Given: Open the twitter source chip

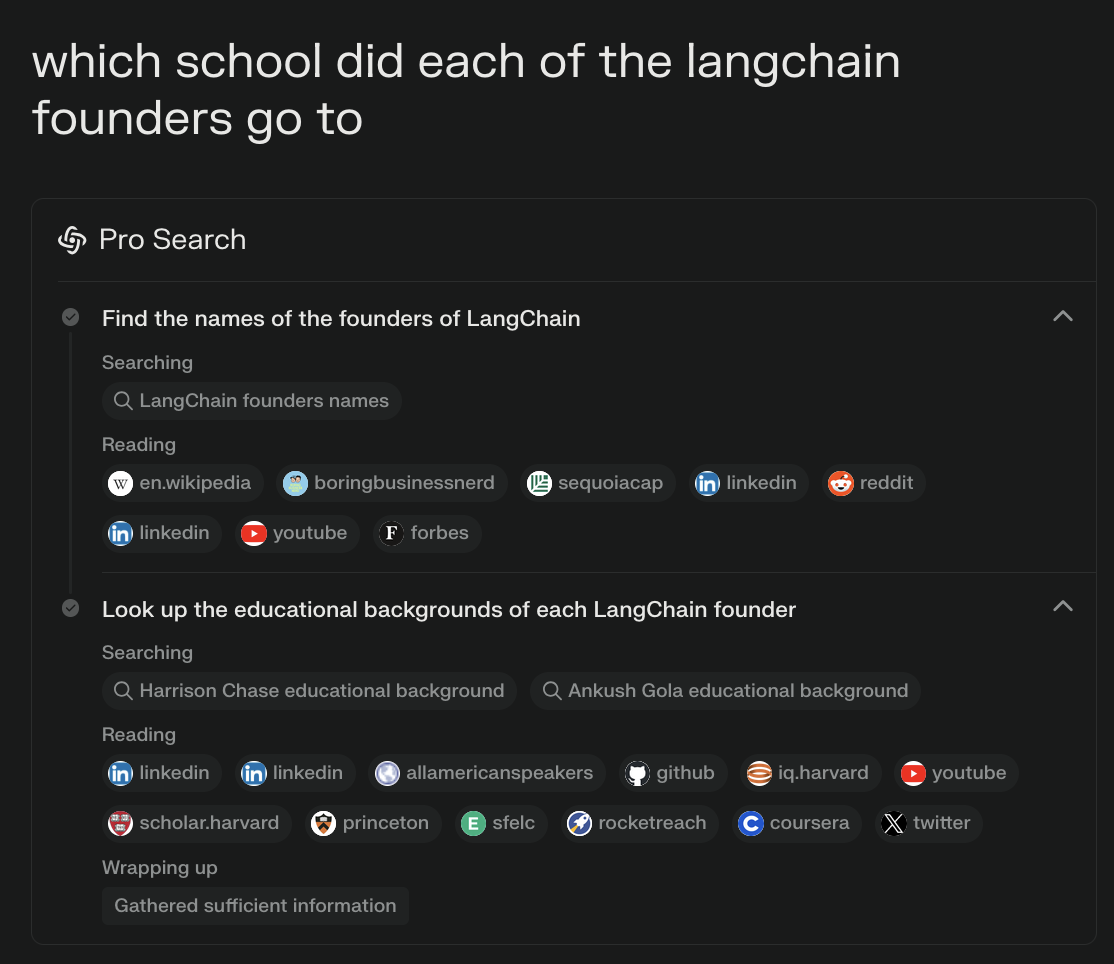Looking at the screenshot, I should tap(929, 823).
